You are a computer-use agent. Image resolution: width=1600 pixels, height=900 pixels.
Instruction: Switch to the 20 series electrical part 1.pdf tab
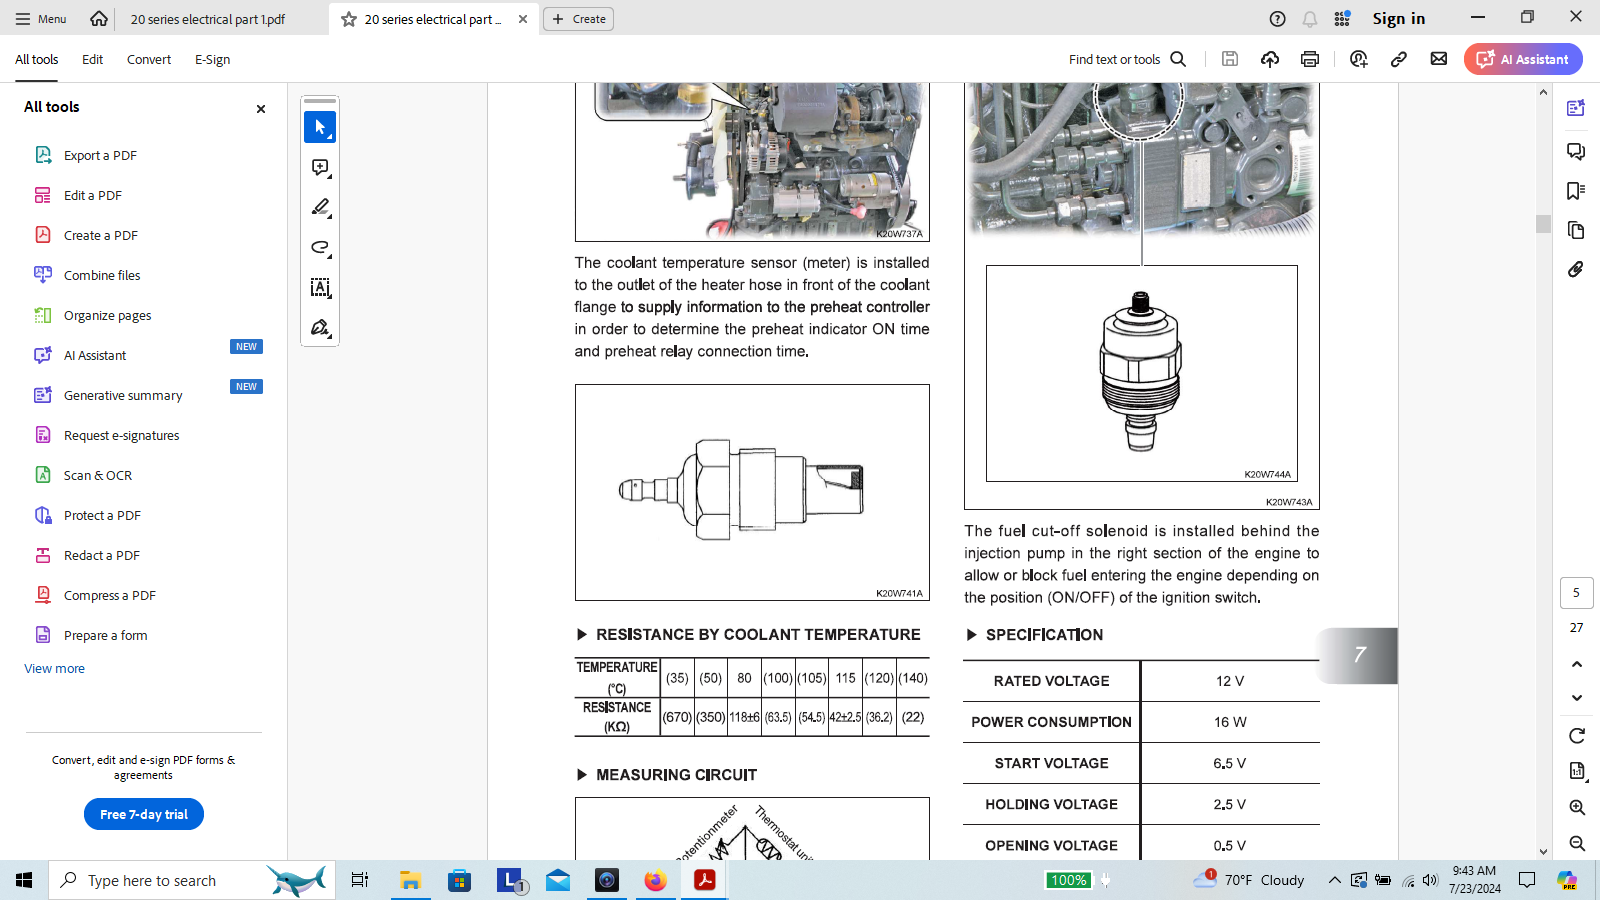(208, 19)
